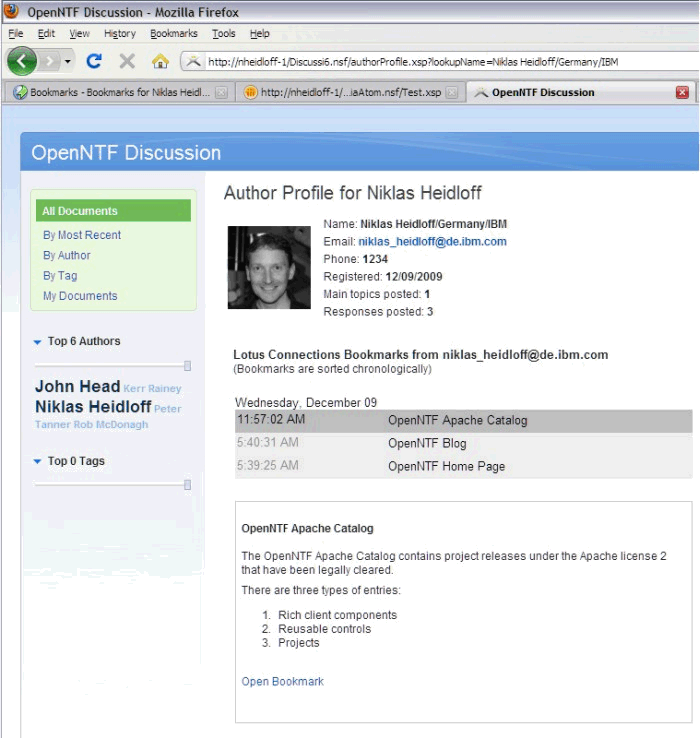Click the OpenNTF Apache Catalog preview title
This screenshot has width=700, height=738.
307,529
